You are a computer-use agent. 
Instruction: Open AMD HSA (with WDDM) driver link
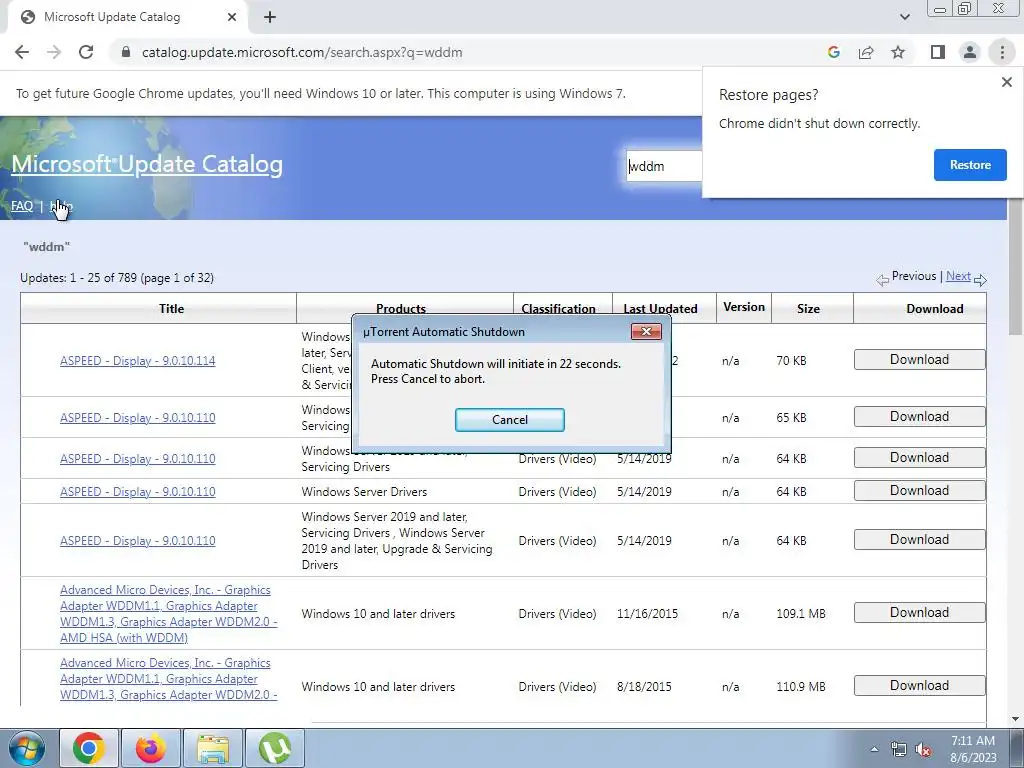(x=168, y=613)
